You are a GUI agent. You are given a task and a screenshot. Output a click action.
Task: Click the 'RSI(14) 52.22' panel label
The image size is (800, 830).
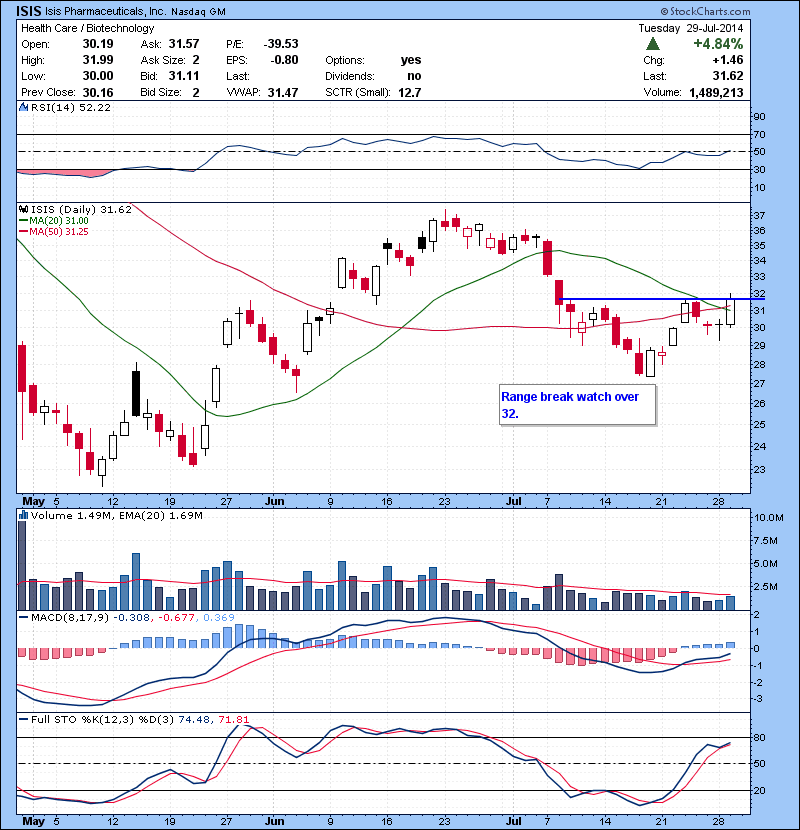(x=71, y=107)
